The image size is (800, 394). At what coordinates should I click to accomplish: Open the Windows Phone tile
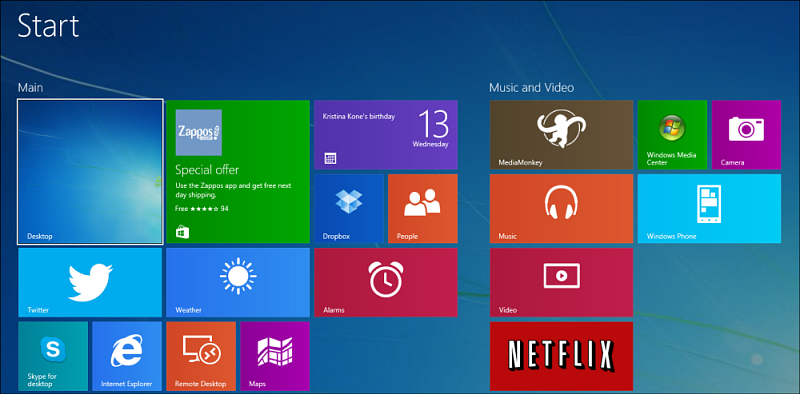[709, 208]
